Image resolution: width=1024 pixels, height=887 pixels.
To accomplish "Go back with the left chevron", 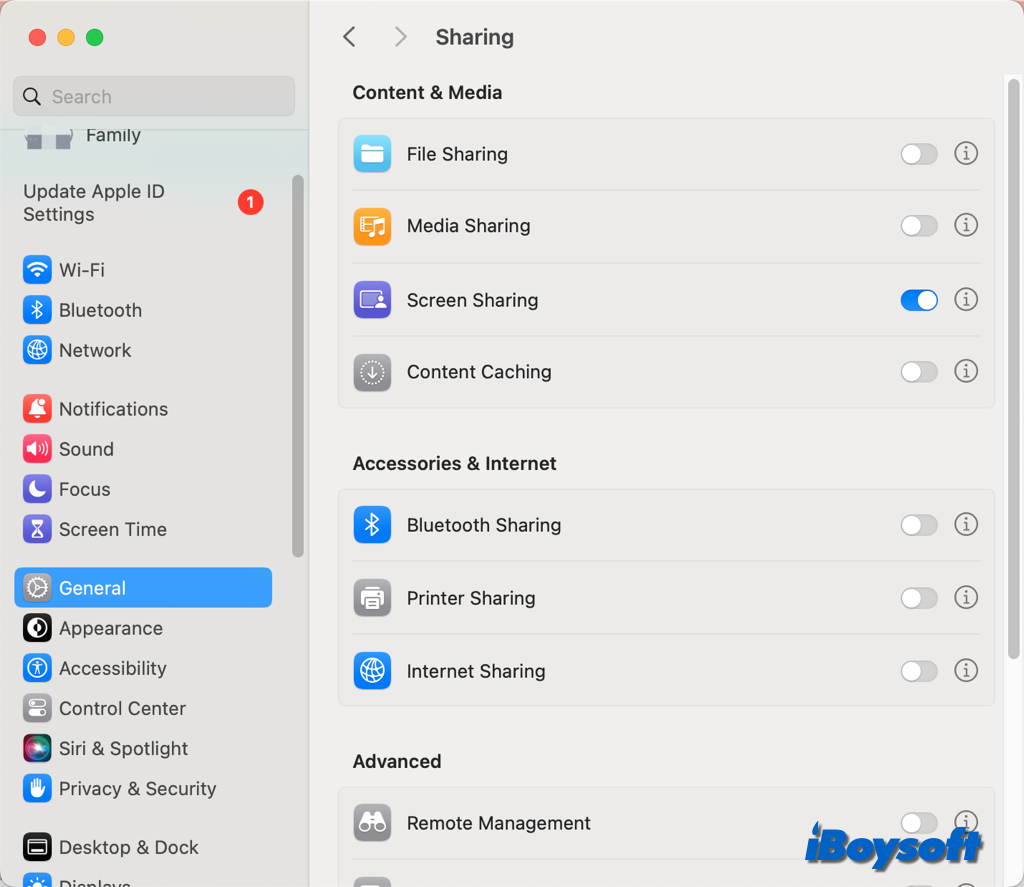I will coord(349,37).
